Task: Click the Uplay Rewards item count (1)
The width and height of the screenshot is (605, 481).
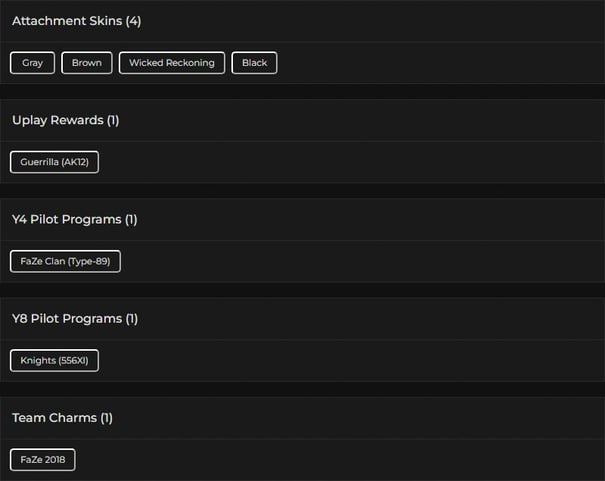Action: coord(113,120)
